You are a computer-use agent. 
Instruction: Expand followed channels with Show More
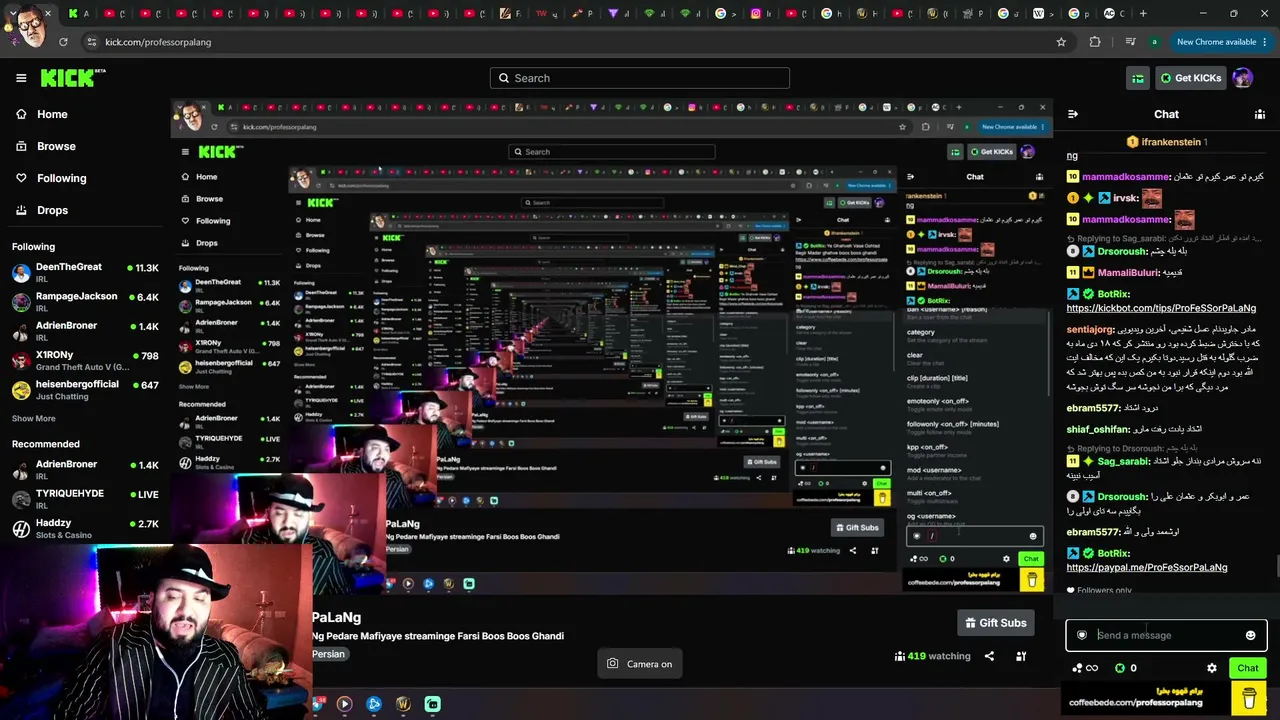coord(34,418)
